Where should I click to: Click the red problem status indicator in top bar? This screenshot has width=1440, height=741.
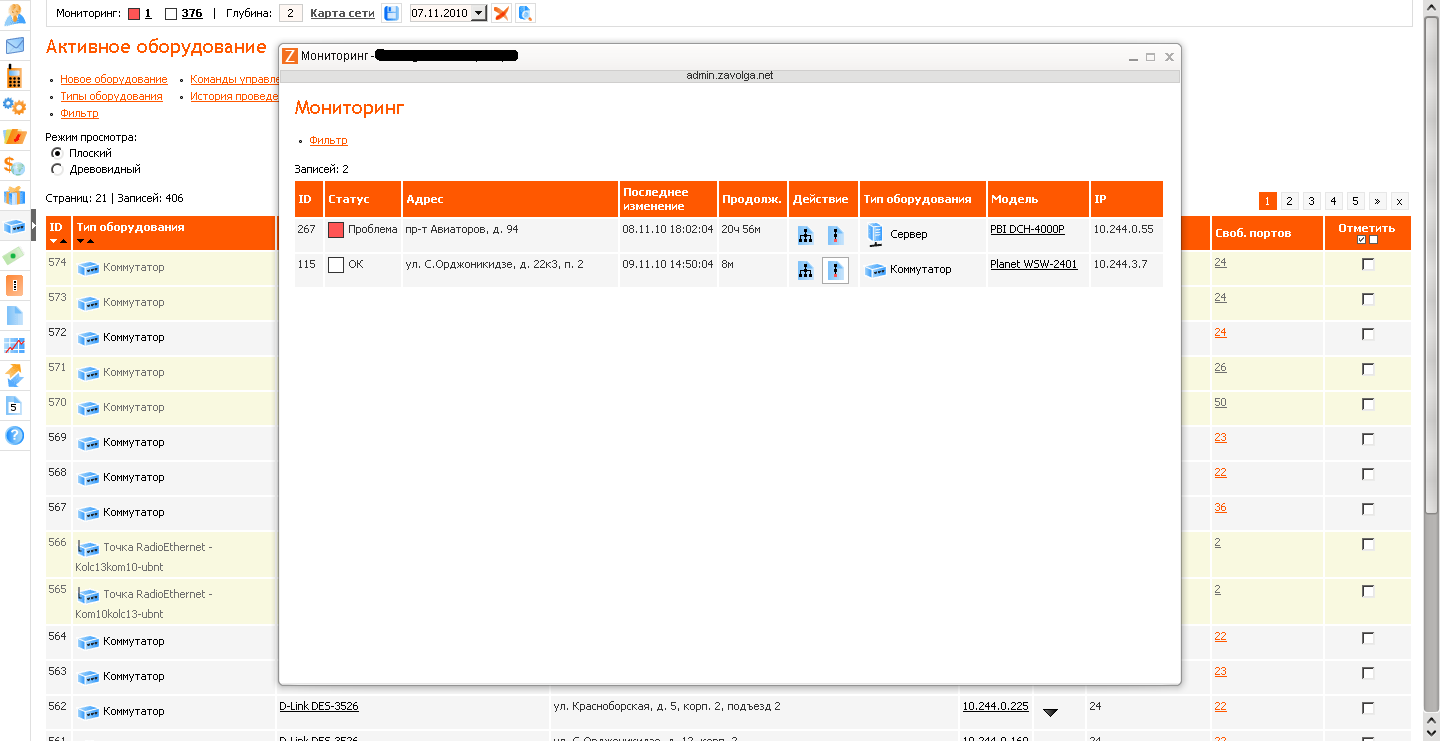coord(134,14)
